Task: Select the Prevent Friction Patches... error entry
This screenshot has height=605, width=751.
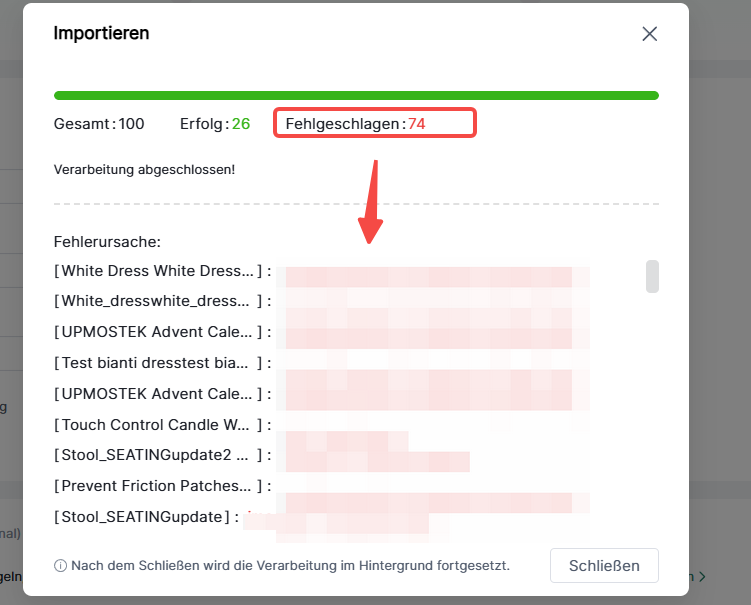Action: (x=163, y=486)
